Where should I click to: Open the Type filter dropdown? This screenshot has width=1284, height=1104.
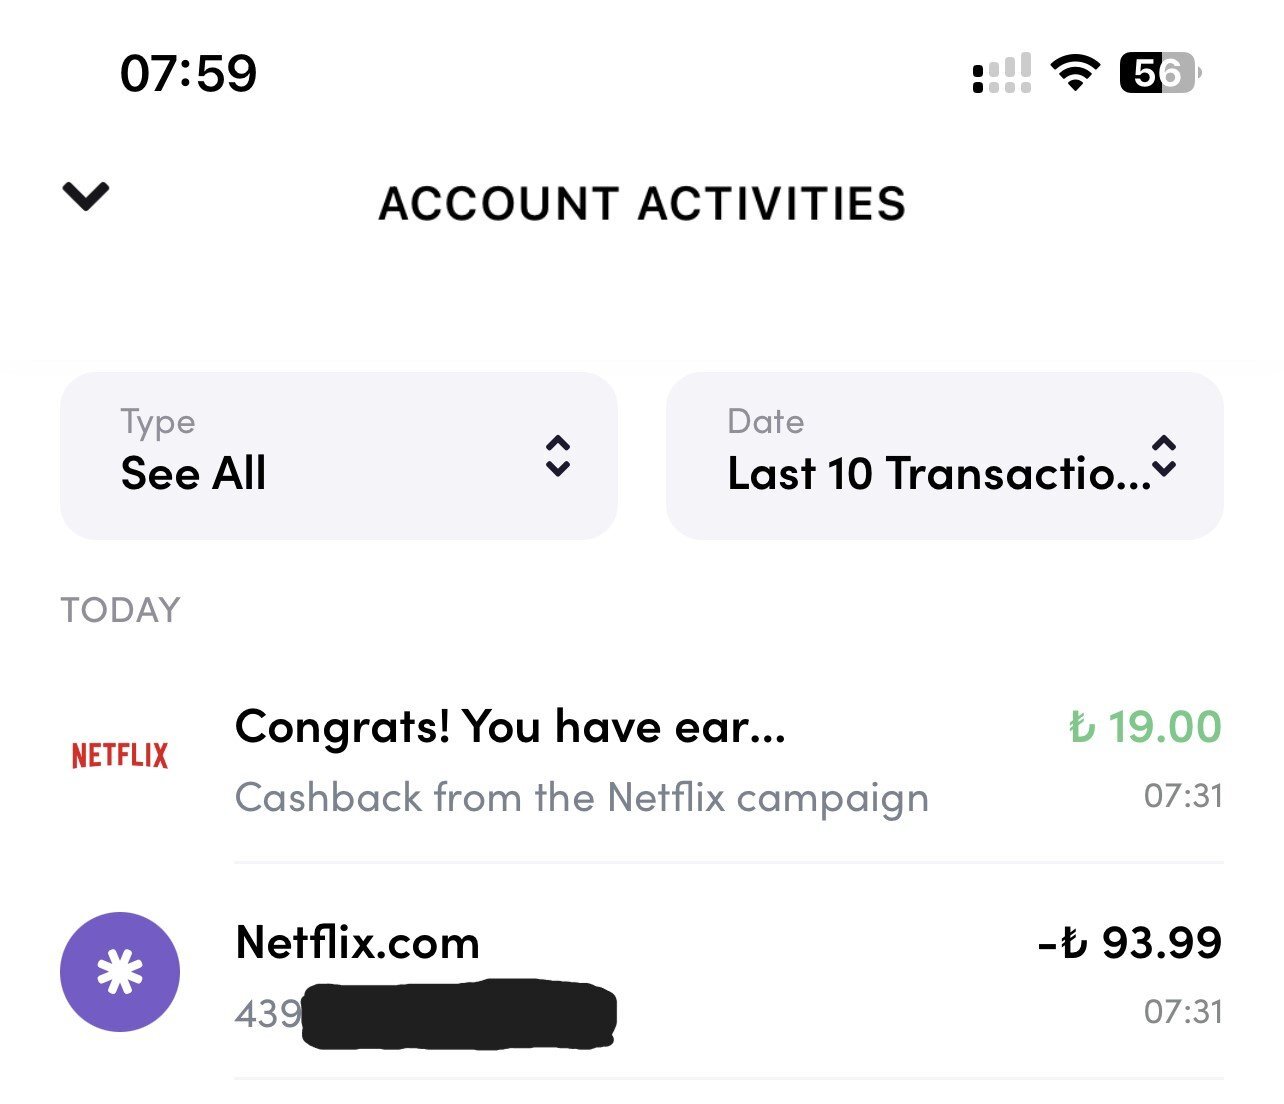tap(339, 456)
